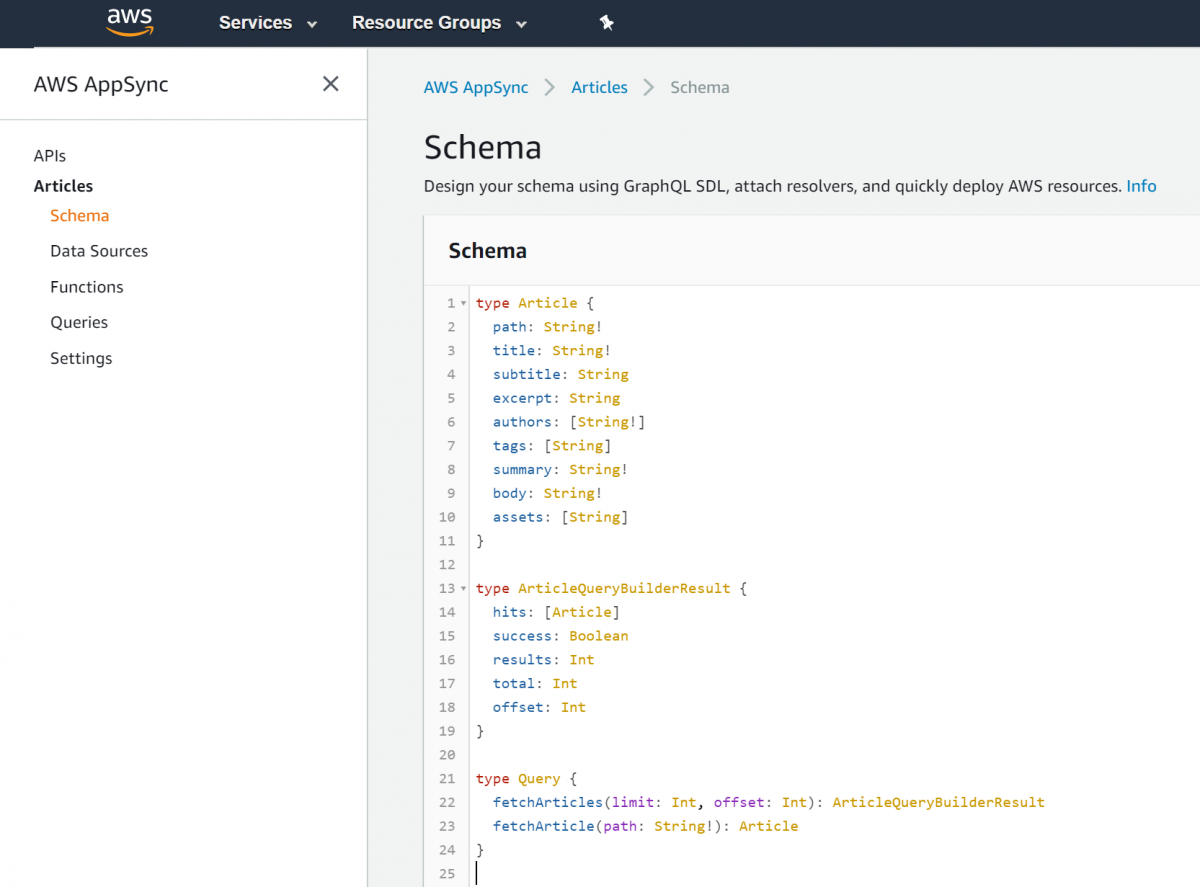Click the AWS logo in the top bar
This screenshot has height=887, width=1200.
129,22
